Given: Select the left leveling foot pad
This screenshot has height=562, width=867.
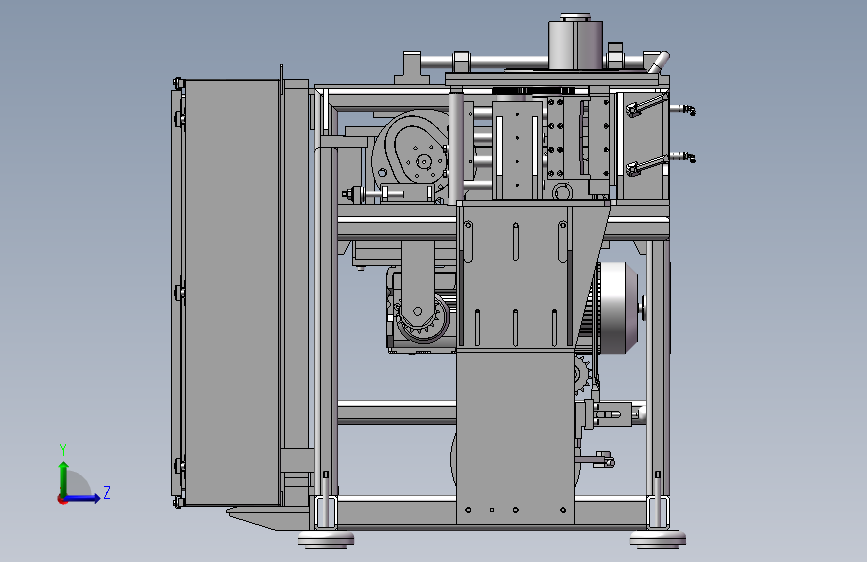Looking at the screenshot, I should coord(326,538).
